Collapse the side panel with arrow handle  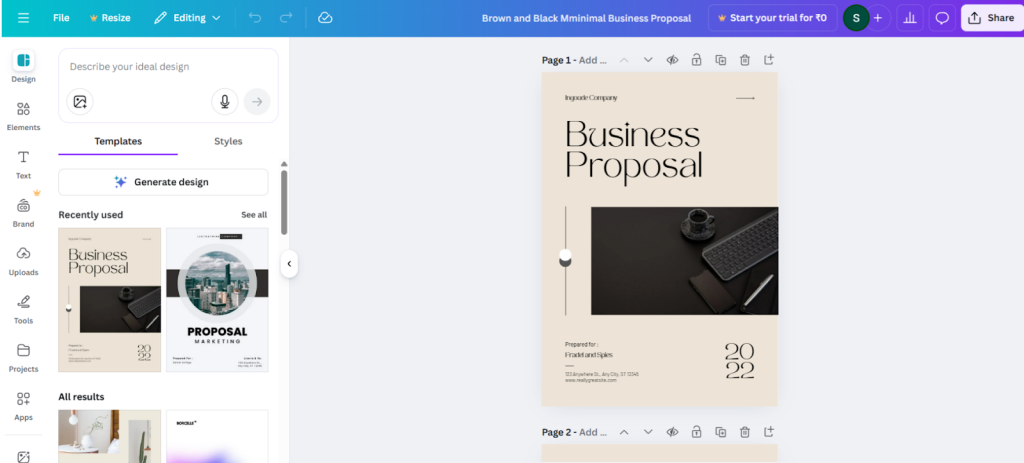[x=289, y=264]
